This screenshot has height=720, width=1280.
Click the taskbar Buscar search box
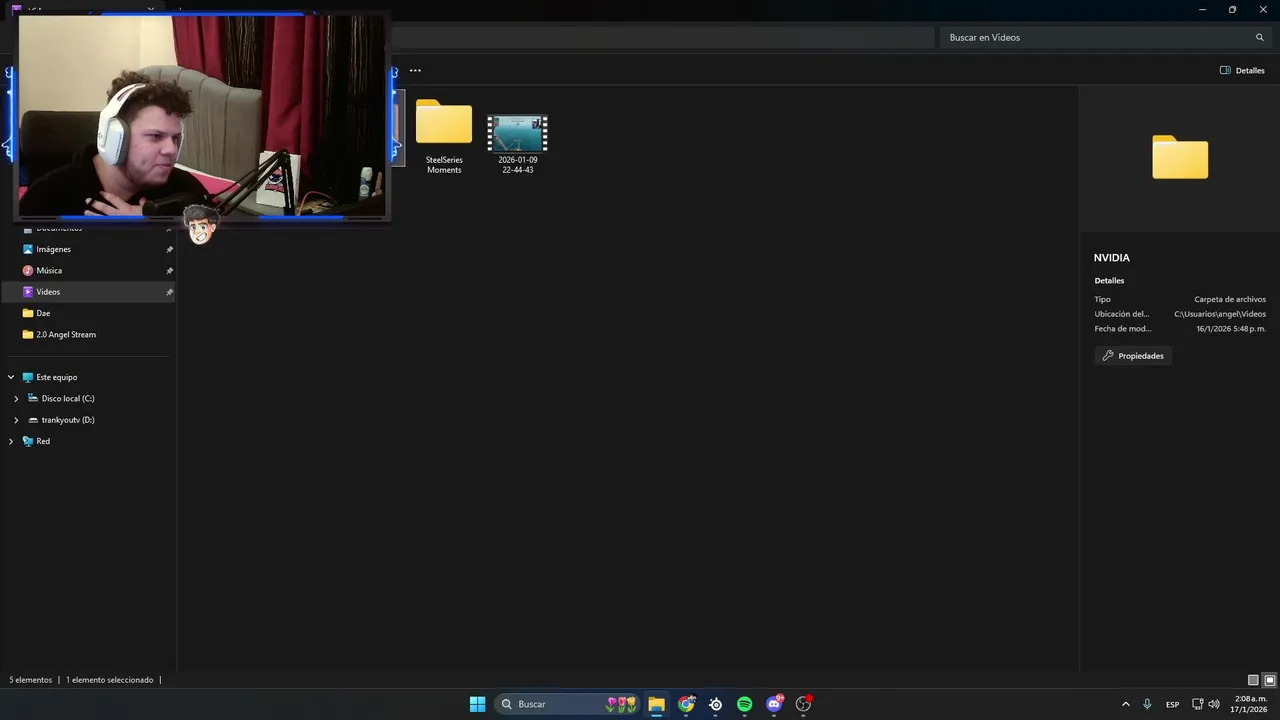coord(567,704)
